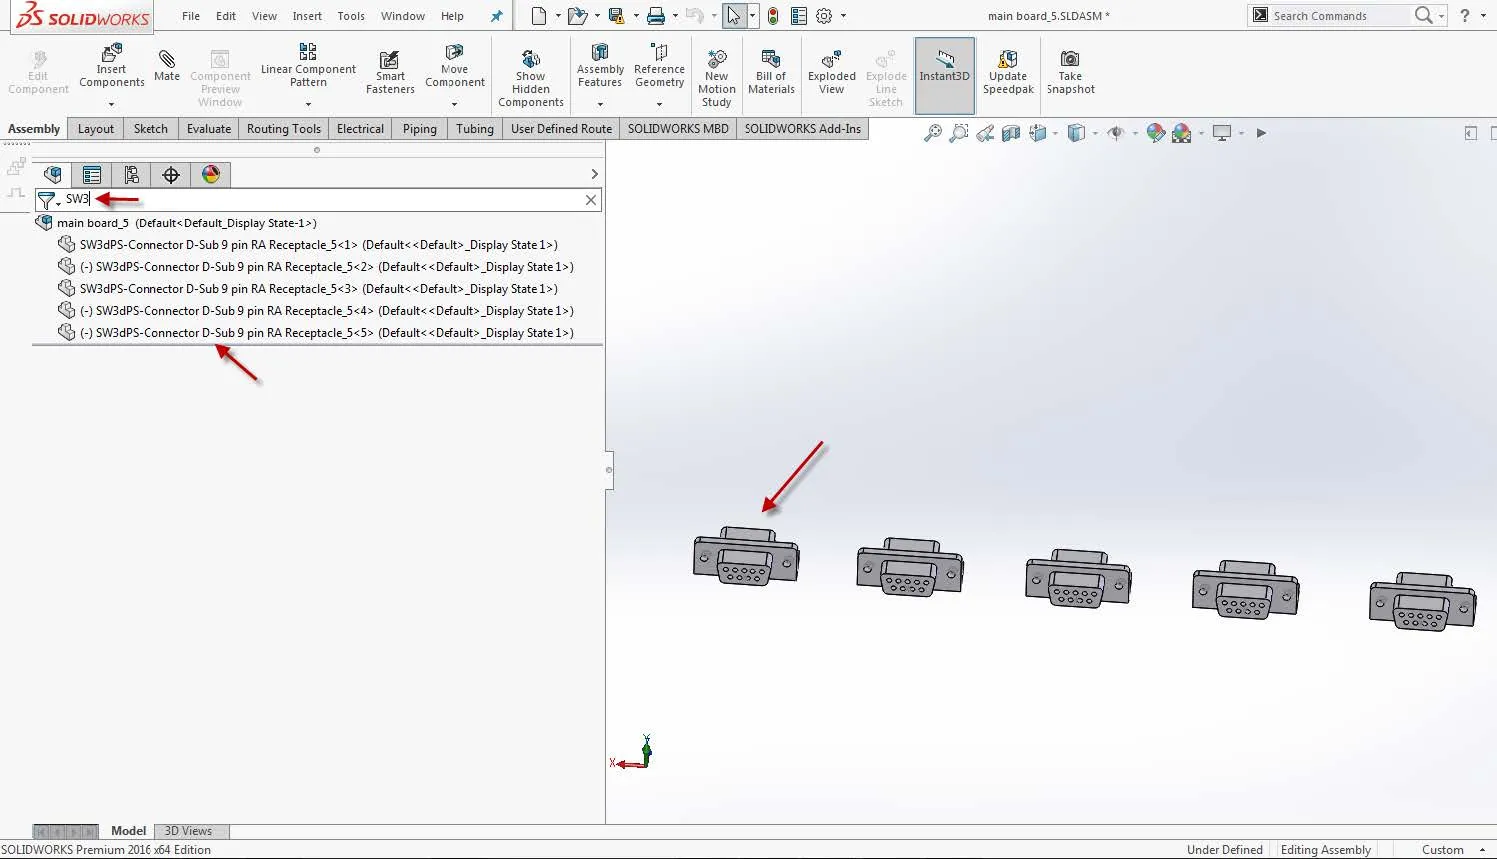The height and width of the screenshot is (859, 1497).
Task: Switch to the Evaluate tab
Action: coord(209,129)
